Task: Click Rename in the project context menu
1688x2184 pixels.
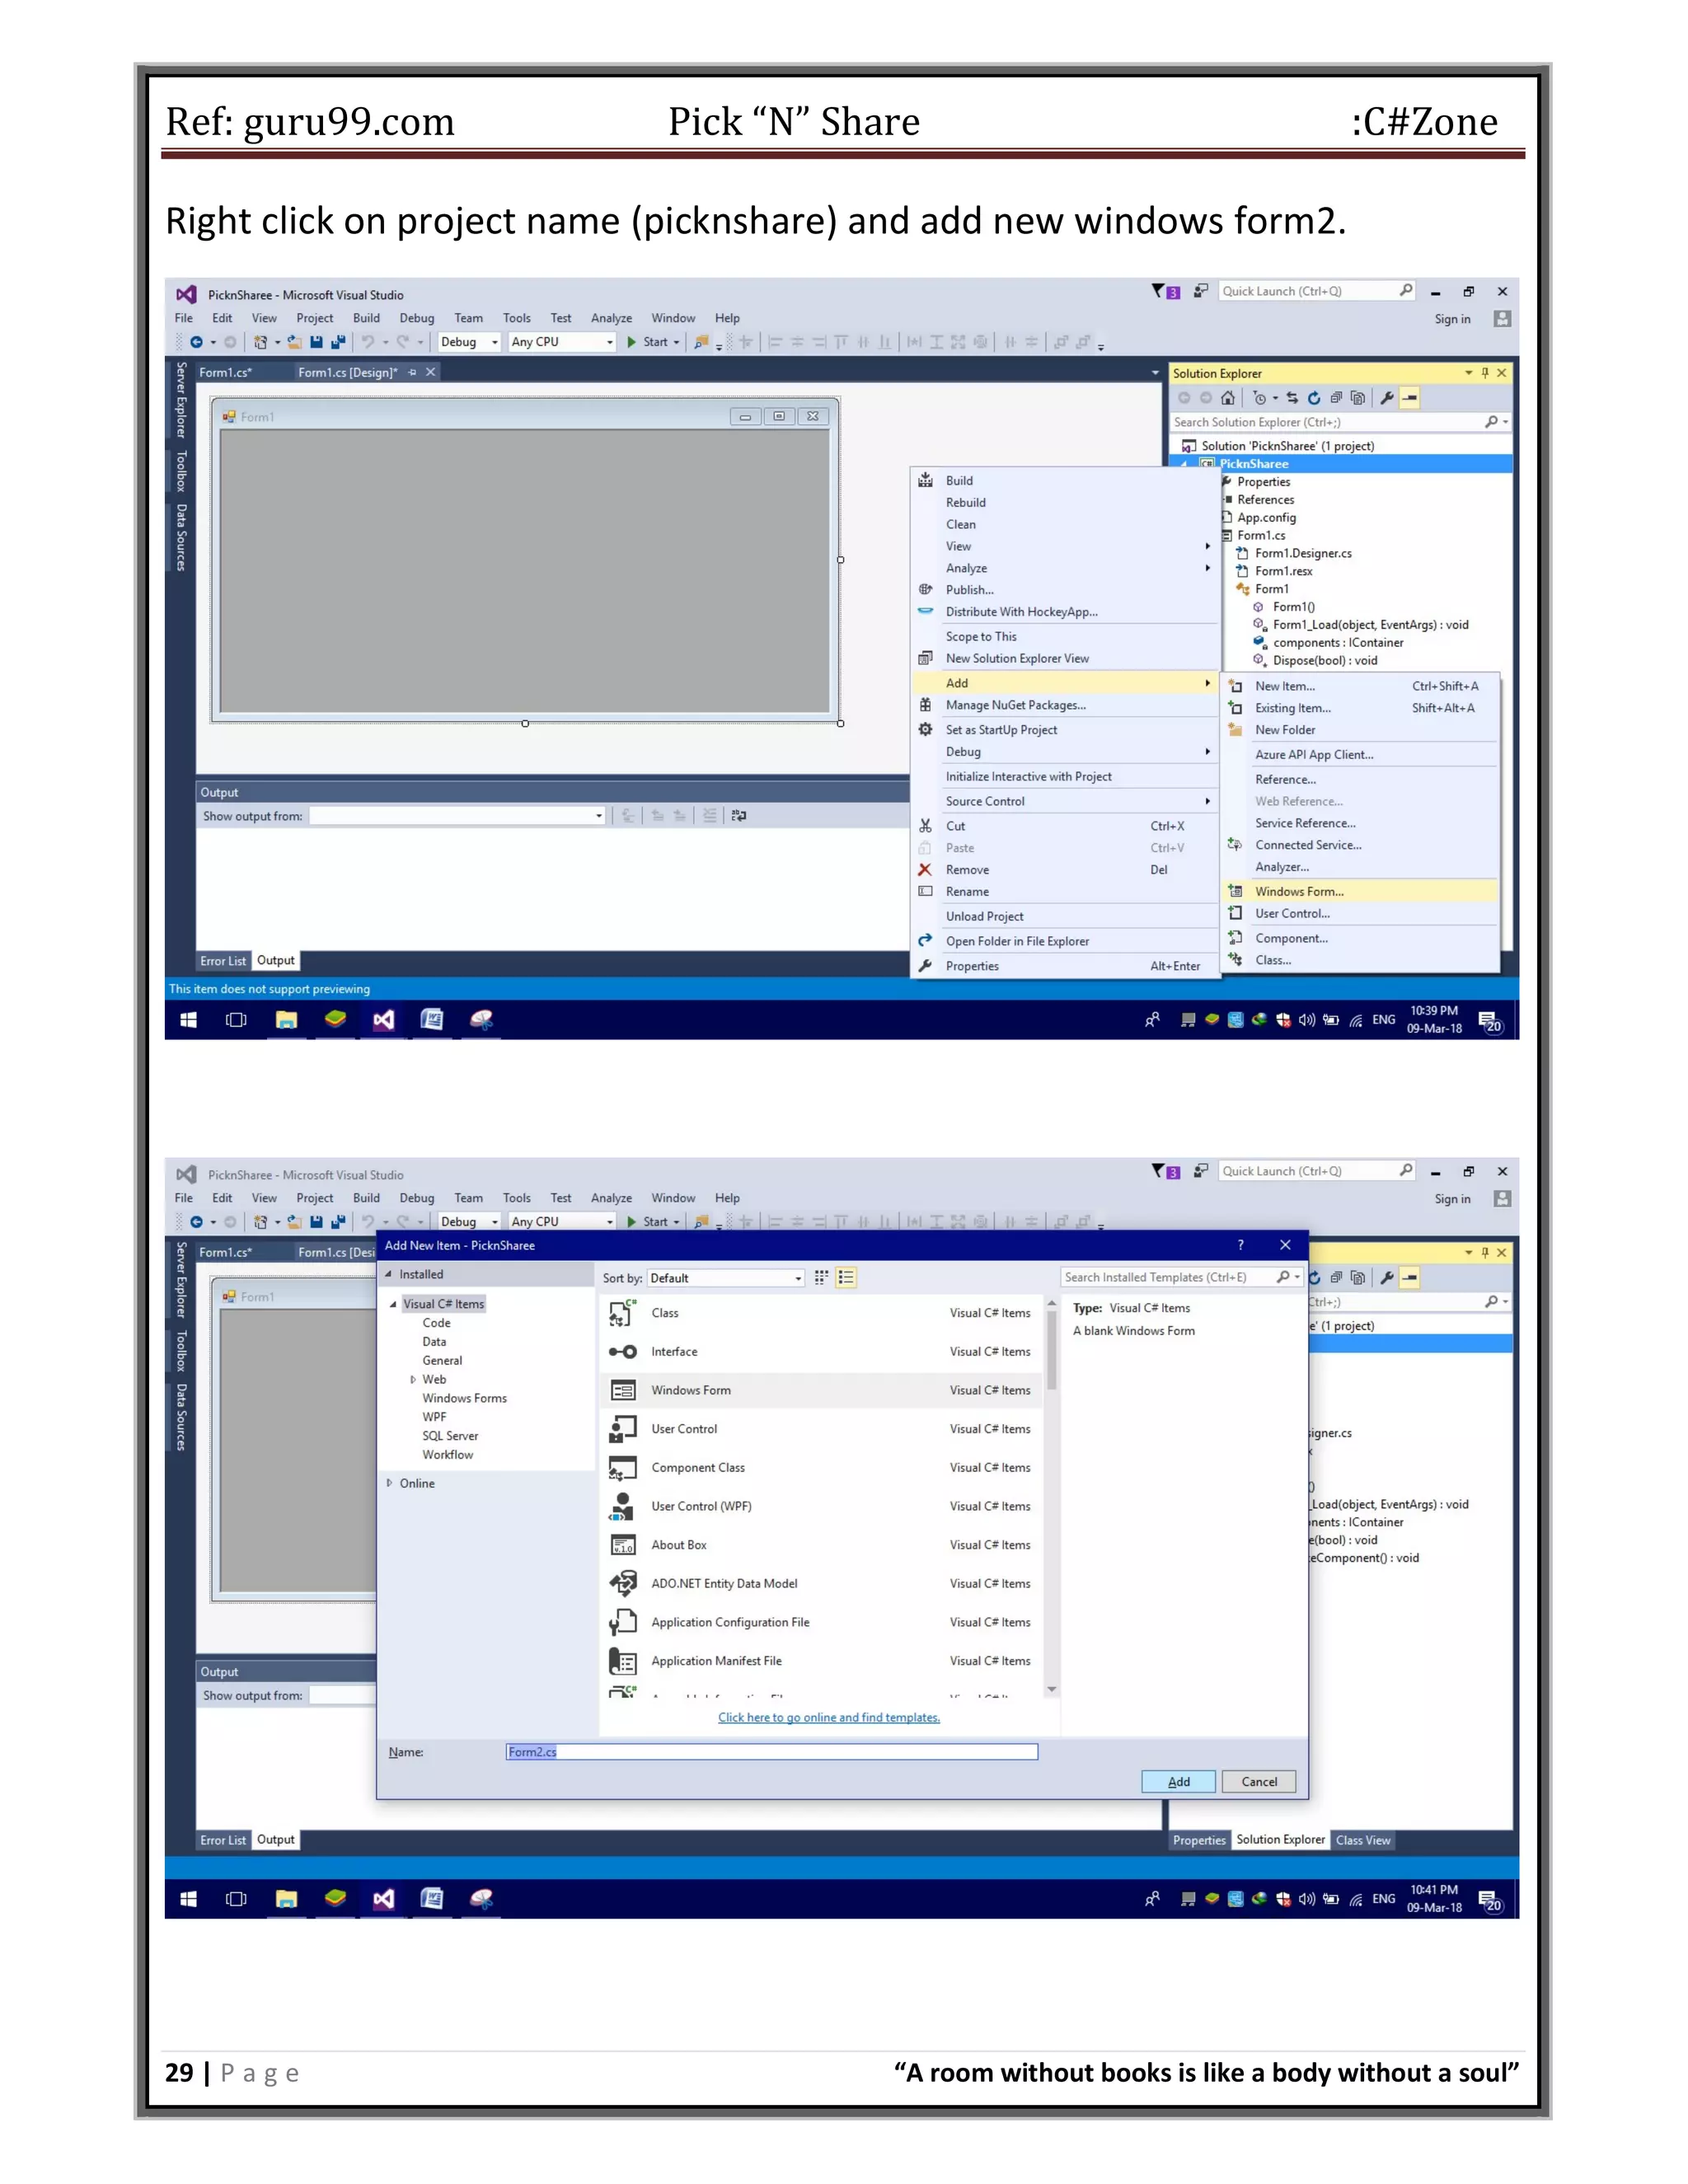Action: (1066, 892)
